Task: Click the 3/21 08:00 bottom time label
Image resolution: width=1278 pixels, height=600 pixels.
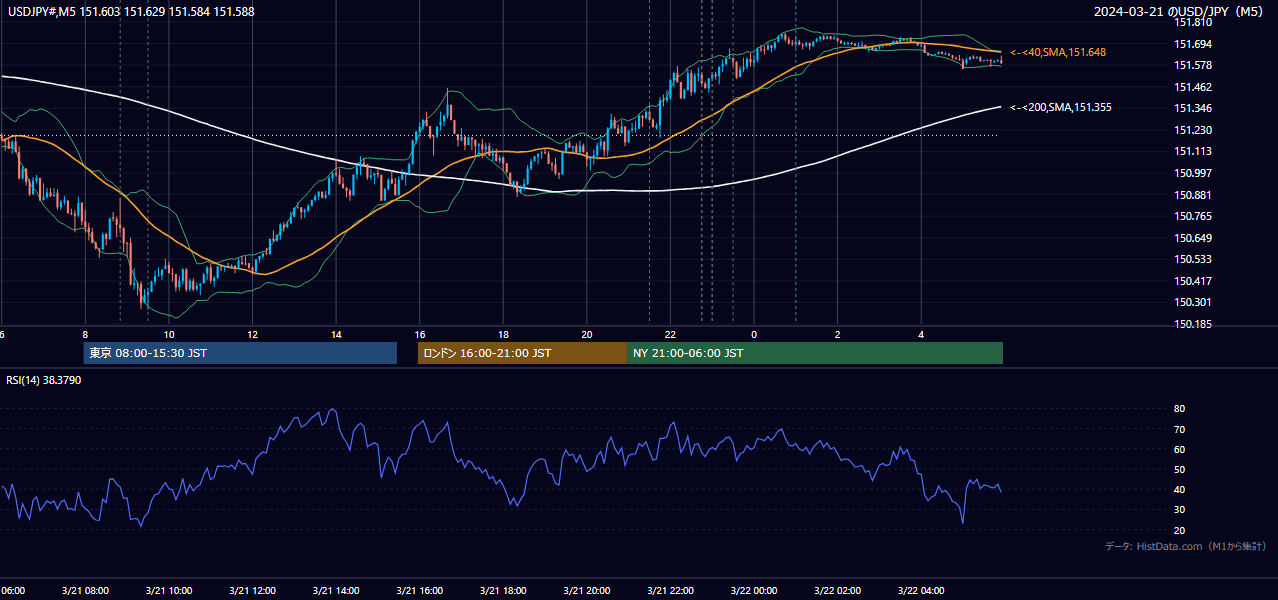Action: (x=84, y=591)
